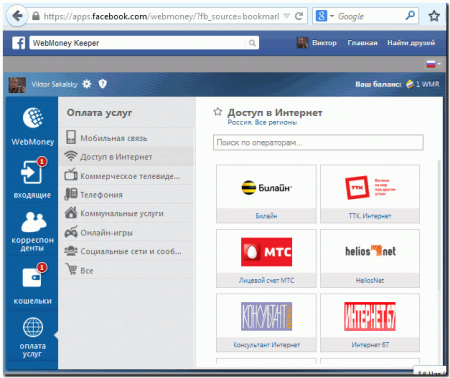Click the Оплата услуг panel heading
Screen dimensions: 450x378
tap(99, 113)
